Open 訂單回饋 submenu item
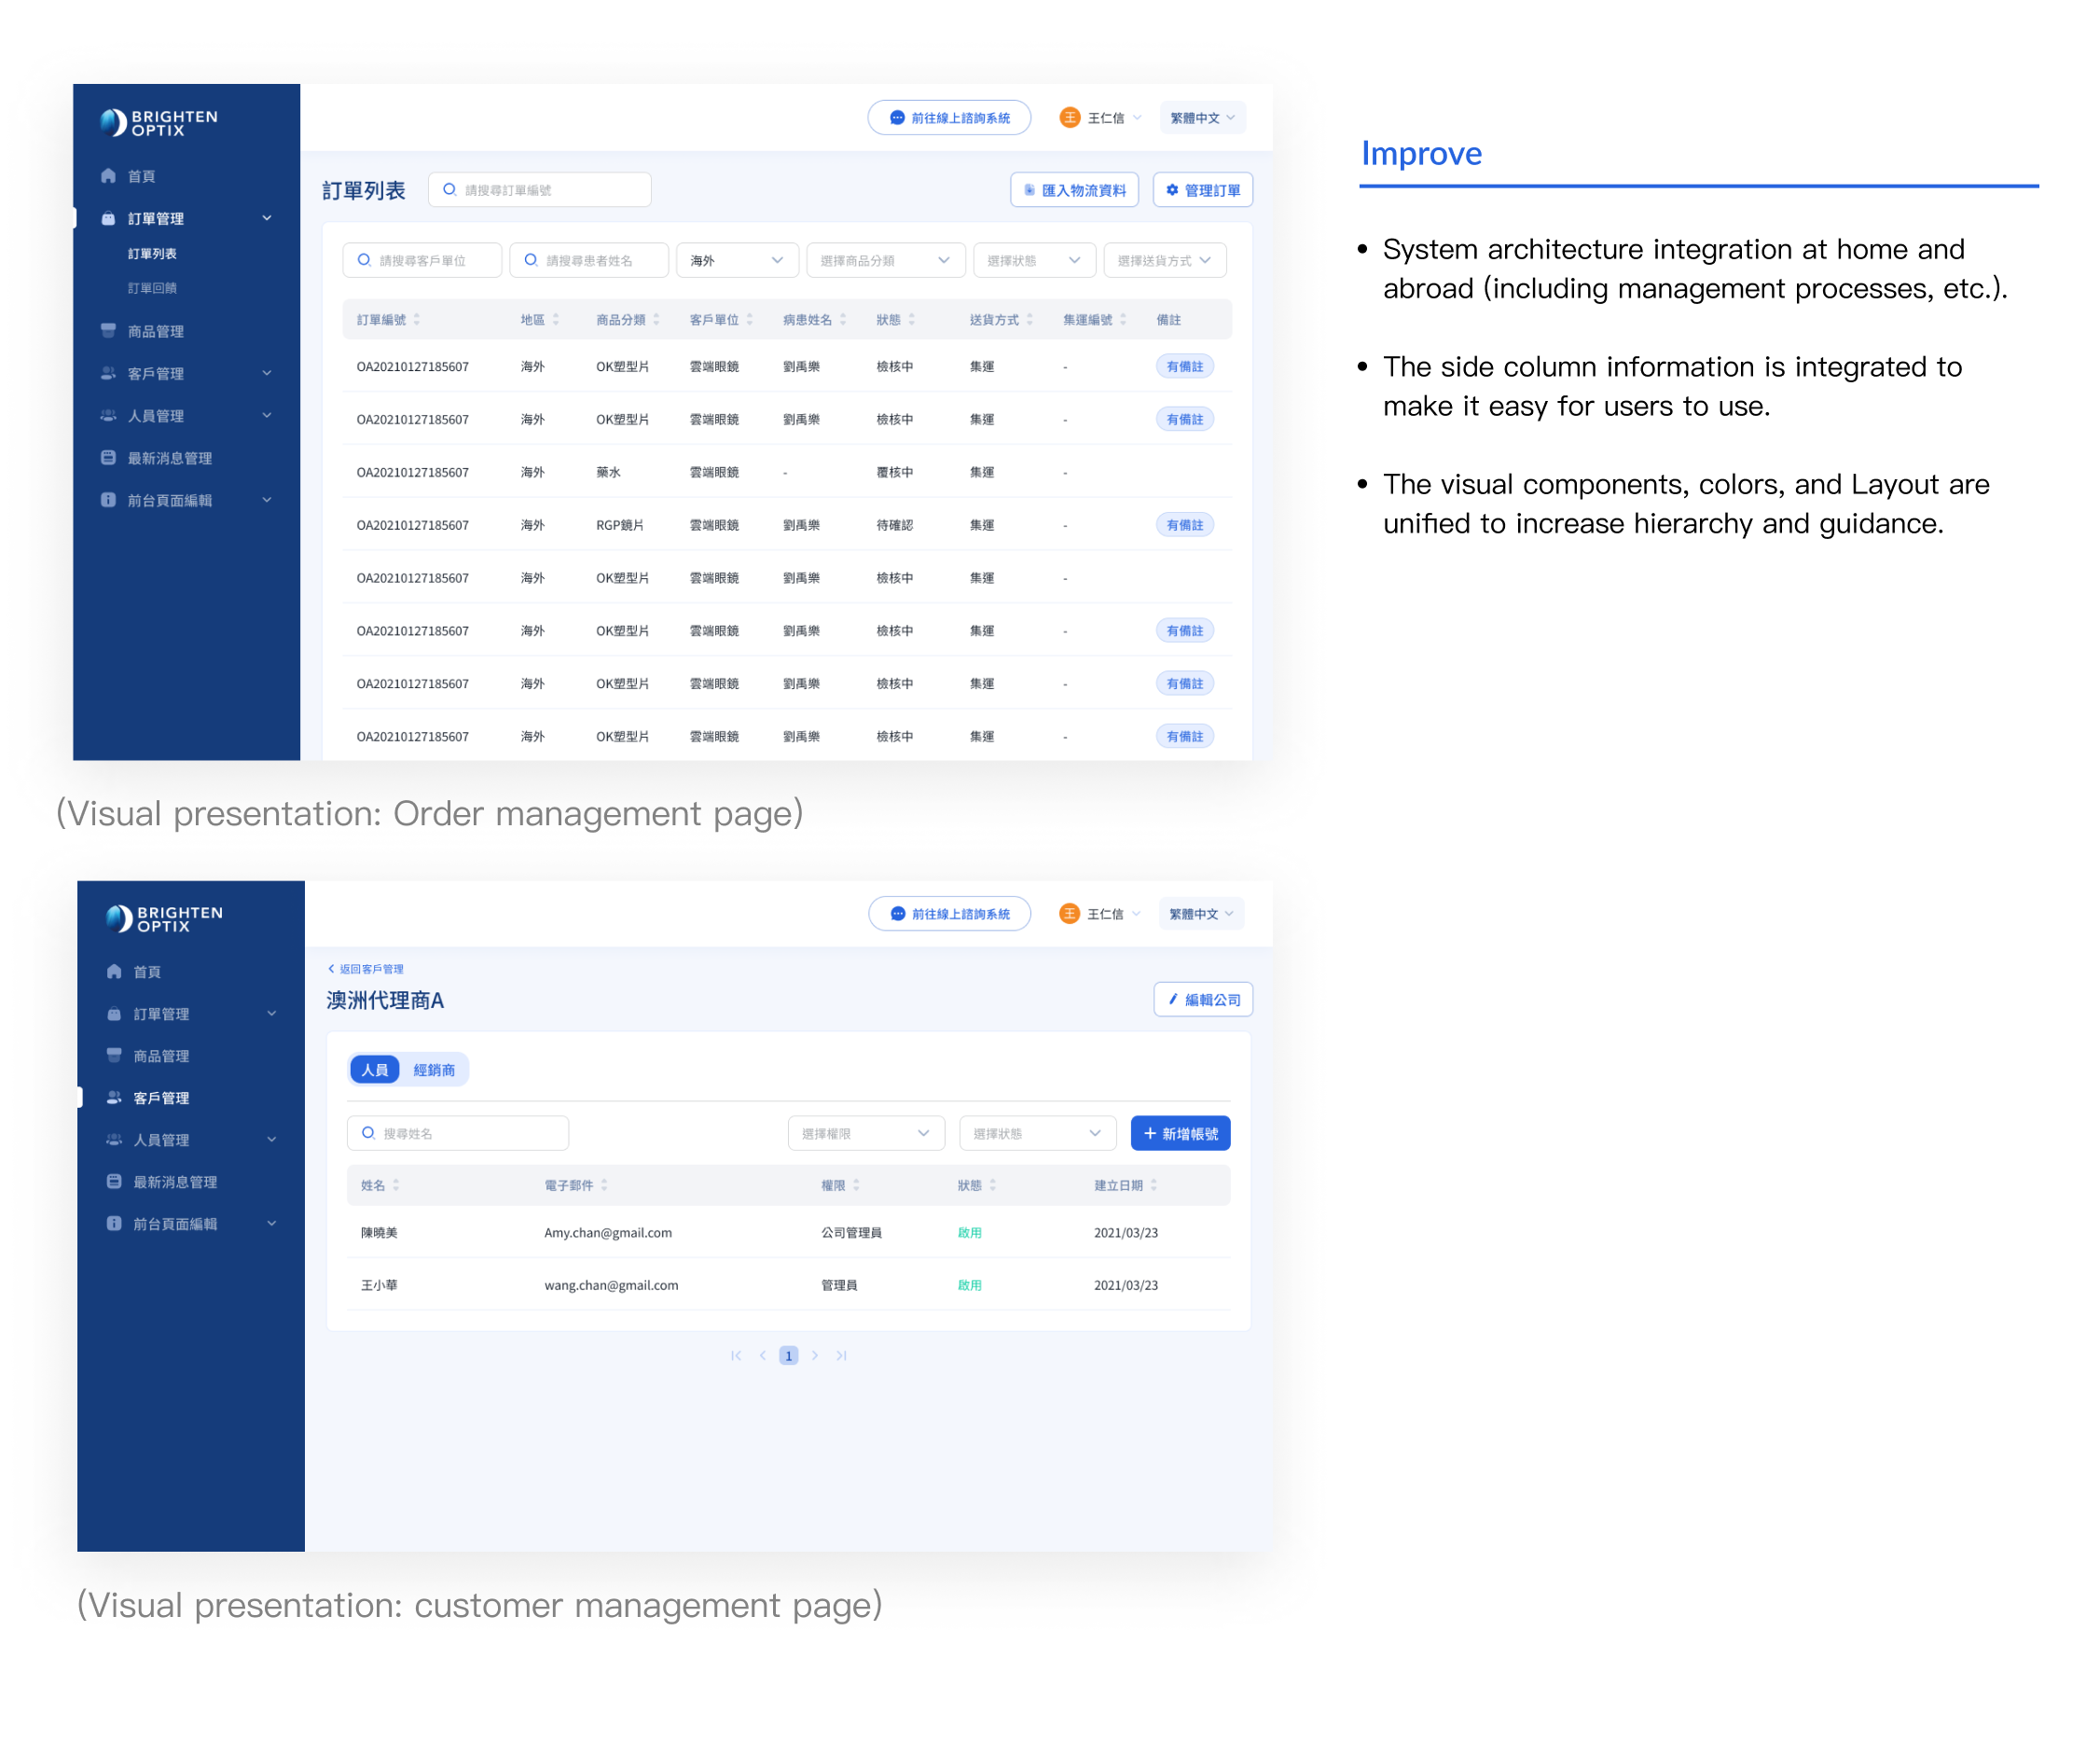 click(152, 288)
